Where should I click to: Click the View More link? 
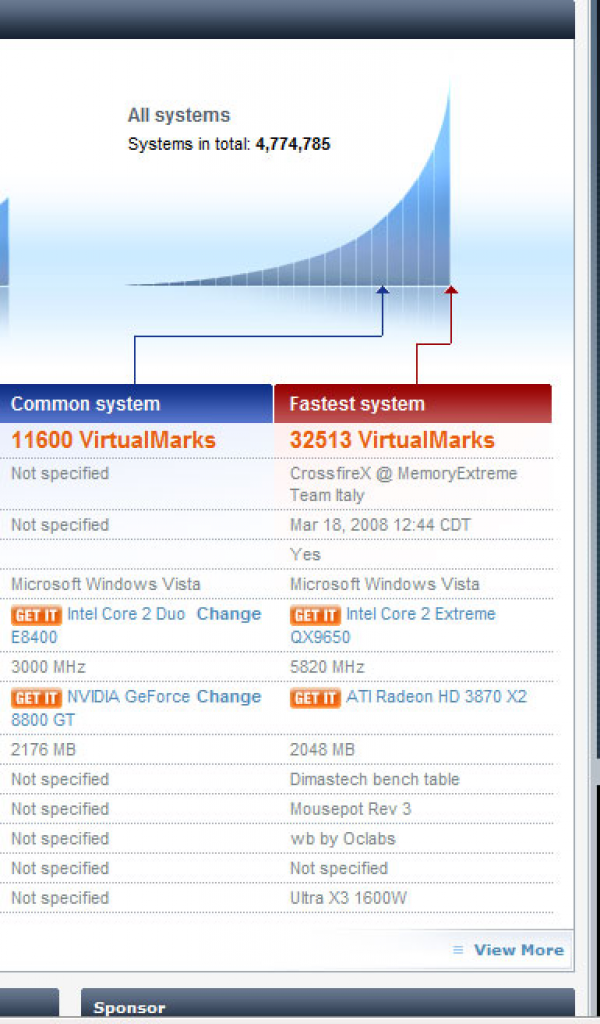point(518,950)
